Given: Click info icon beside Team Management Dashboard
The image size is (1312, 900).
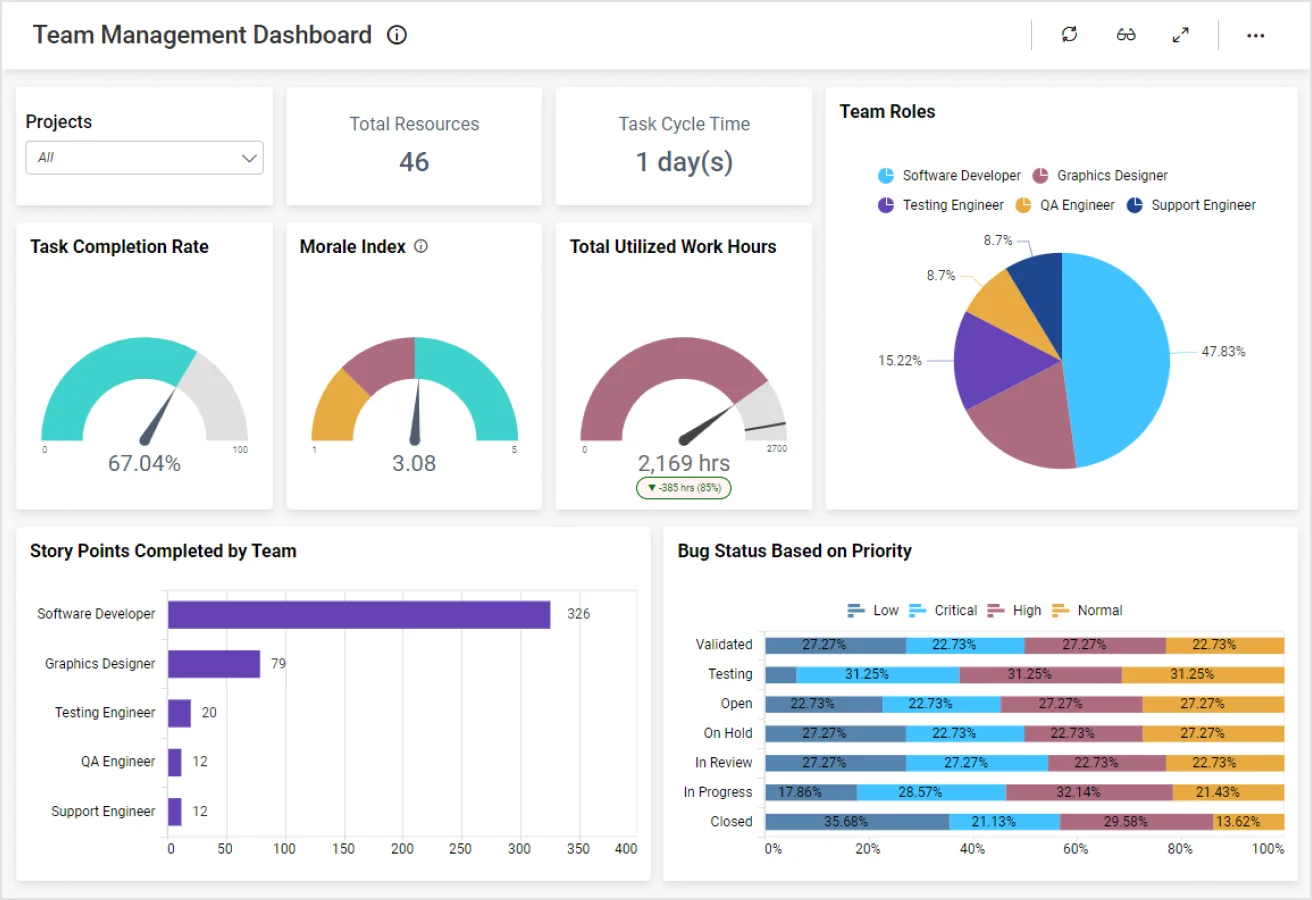Looking at the screenshot, I should tap(397, 35).
